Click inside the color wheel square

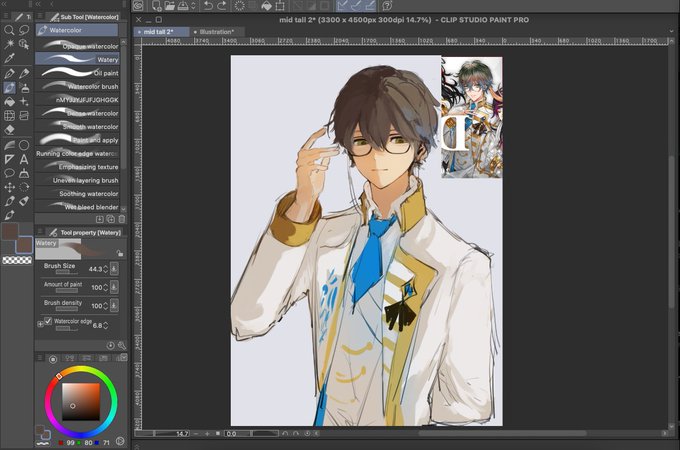click(x=81, y=401)
